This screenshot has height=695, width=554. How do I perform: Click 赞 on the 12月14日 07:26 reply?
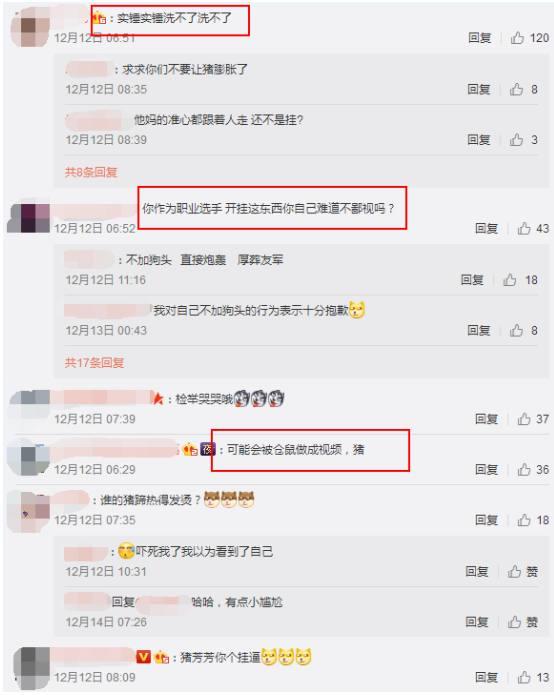[x=523, y=622]
